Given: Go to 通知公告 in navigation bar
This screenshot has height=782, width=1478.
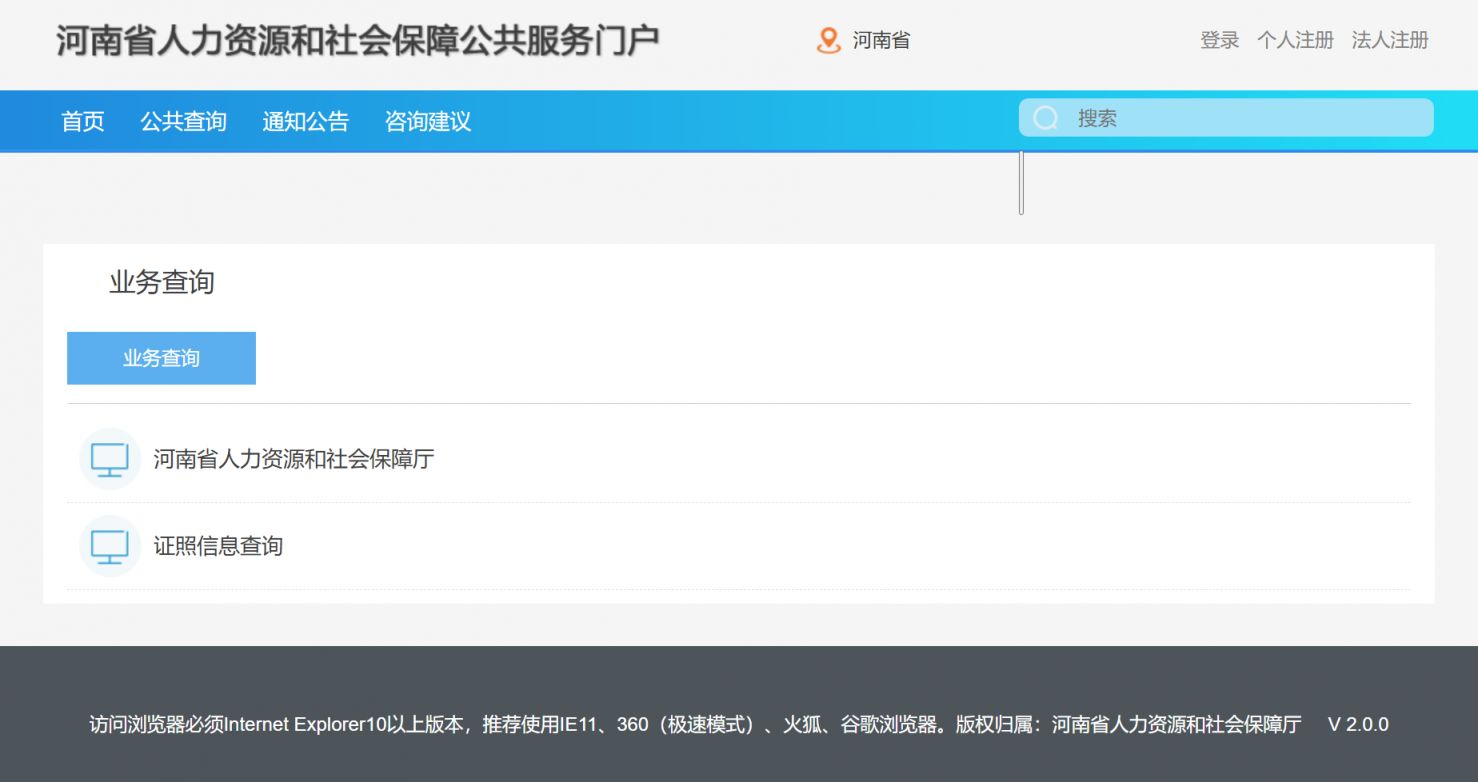Looking at the screenshot, I should [306, 121].
